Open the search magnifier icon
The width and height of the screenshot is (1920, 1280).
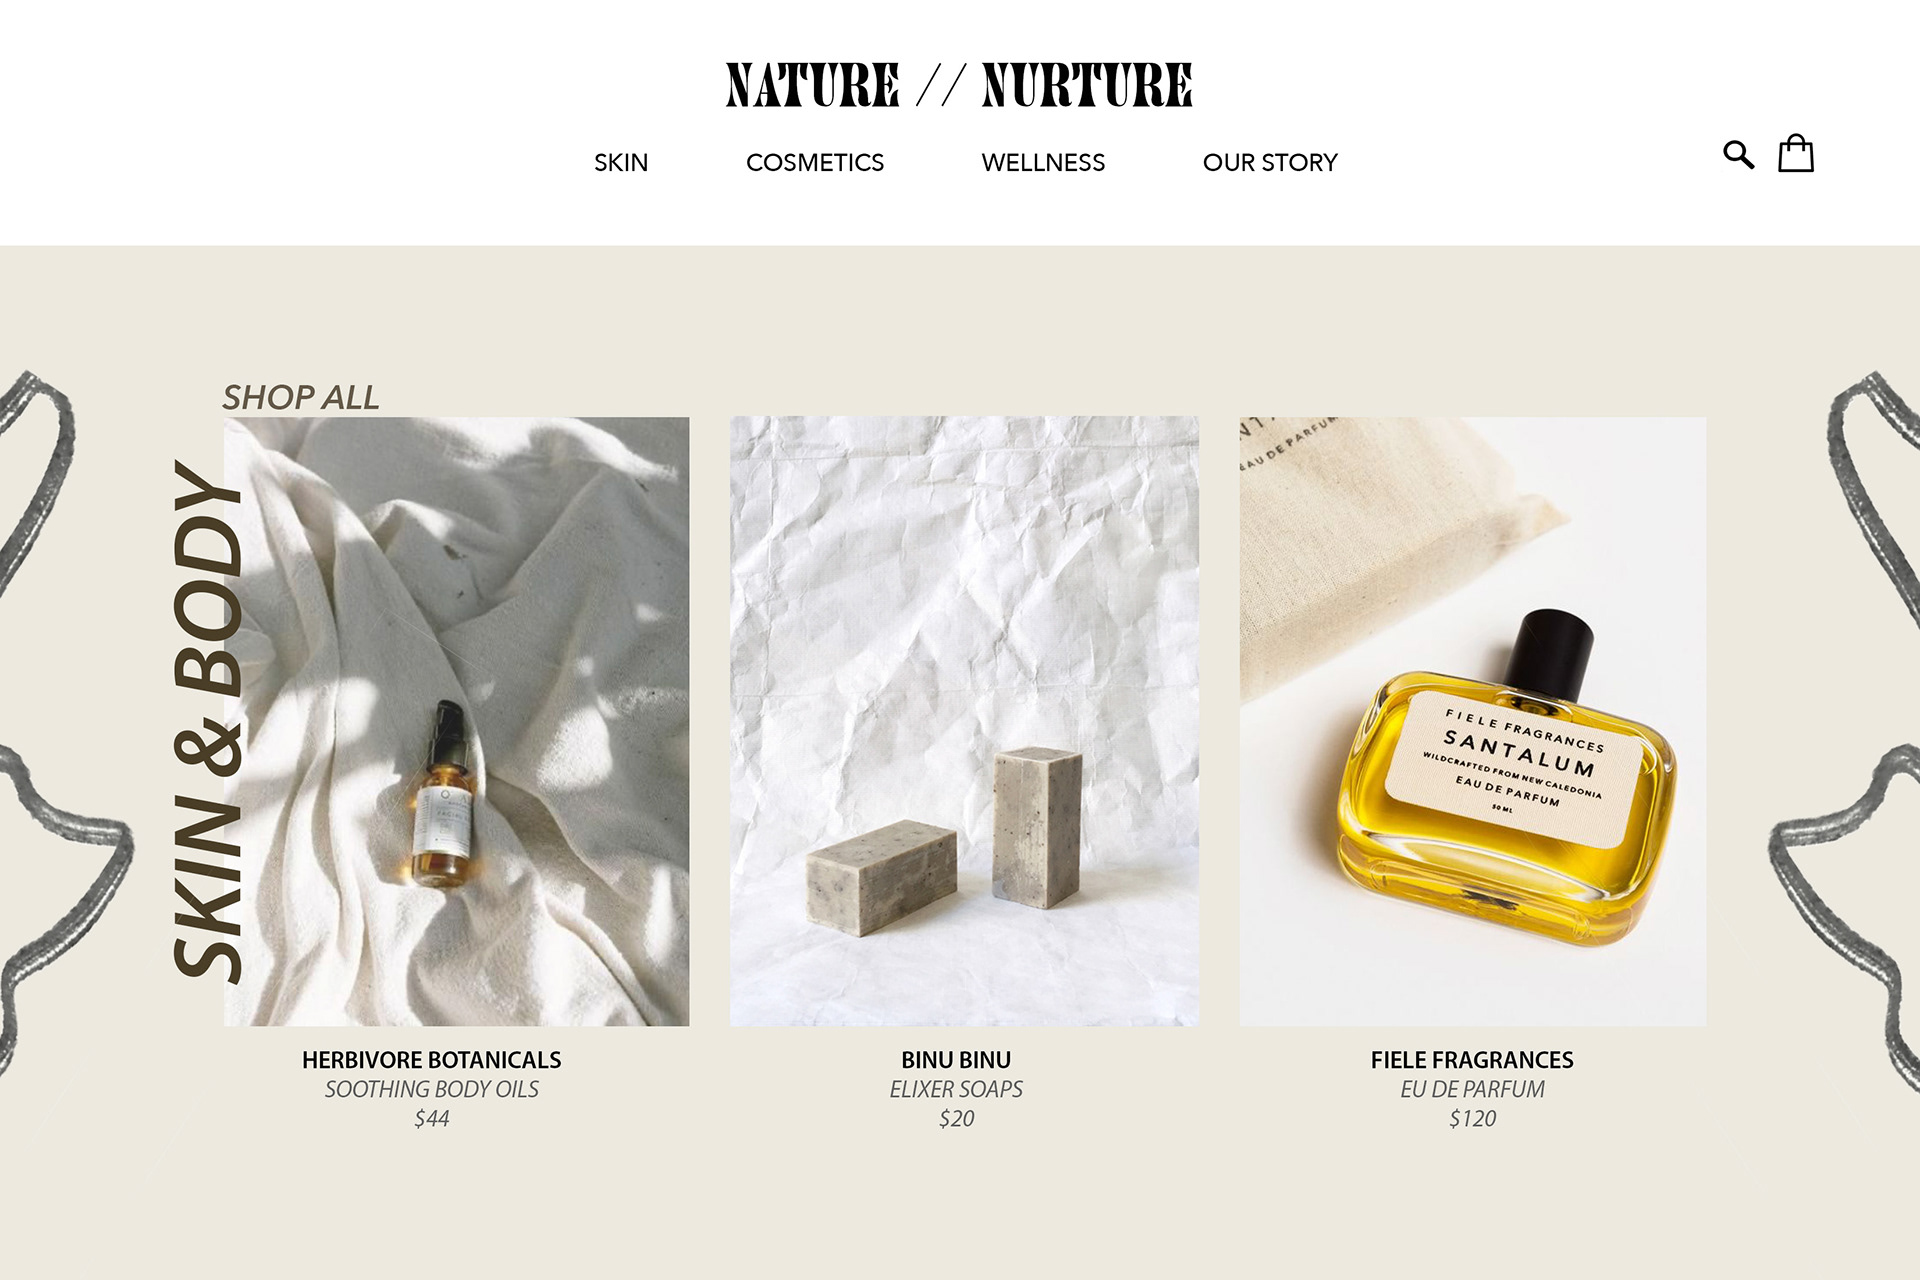(1738, 155)
